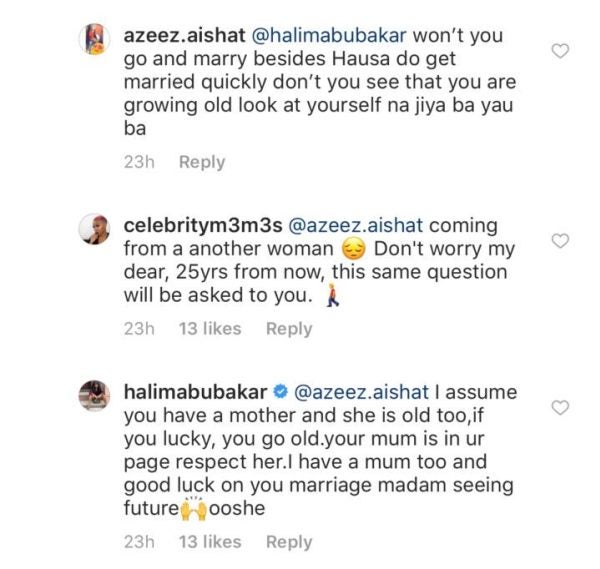
Task: Like azeez.aishat's comment with the heart
Action: point(561,51)
